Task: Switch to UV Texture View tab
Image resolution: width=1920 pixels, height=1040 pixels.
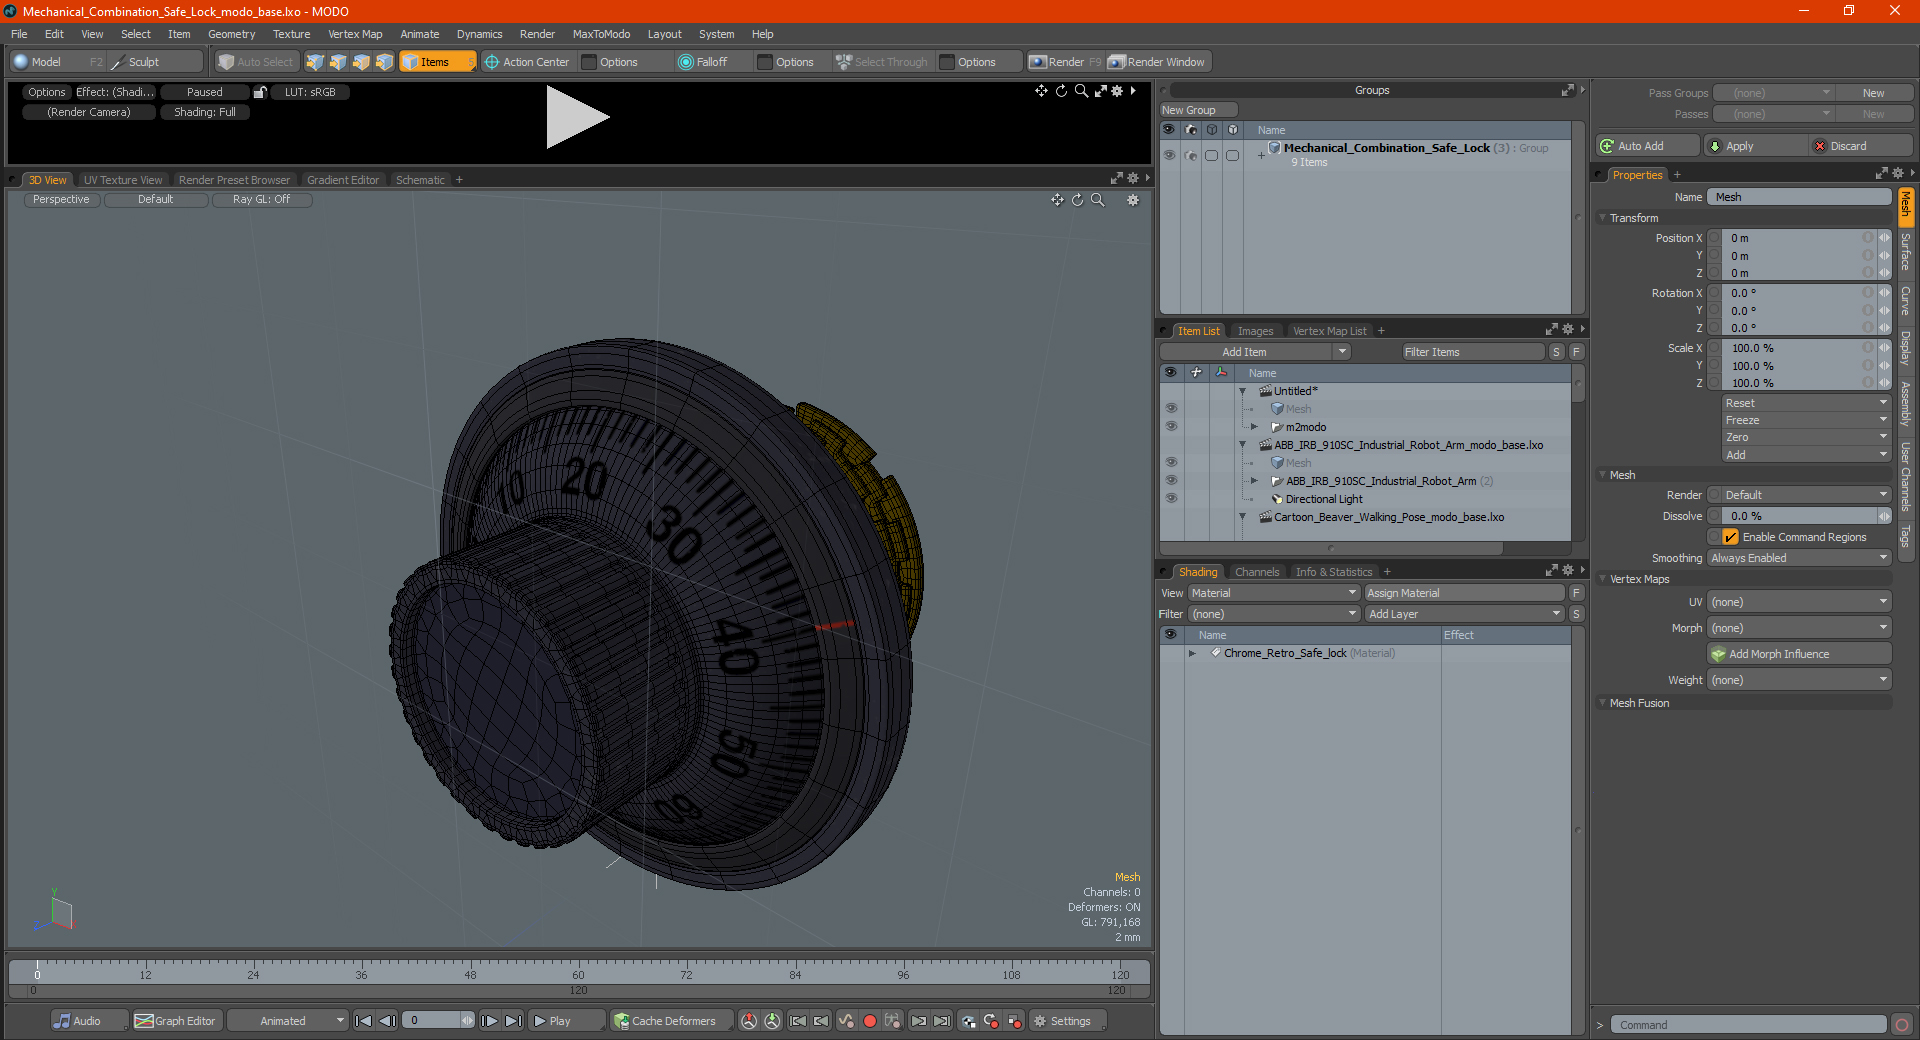Action: point(123,180)
